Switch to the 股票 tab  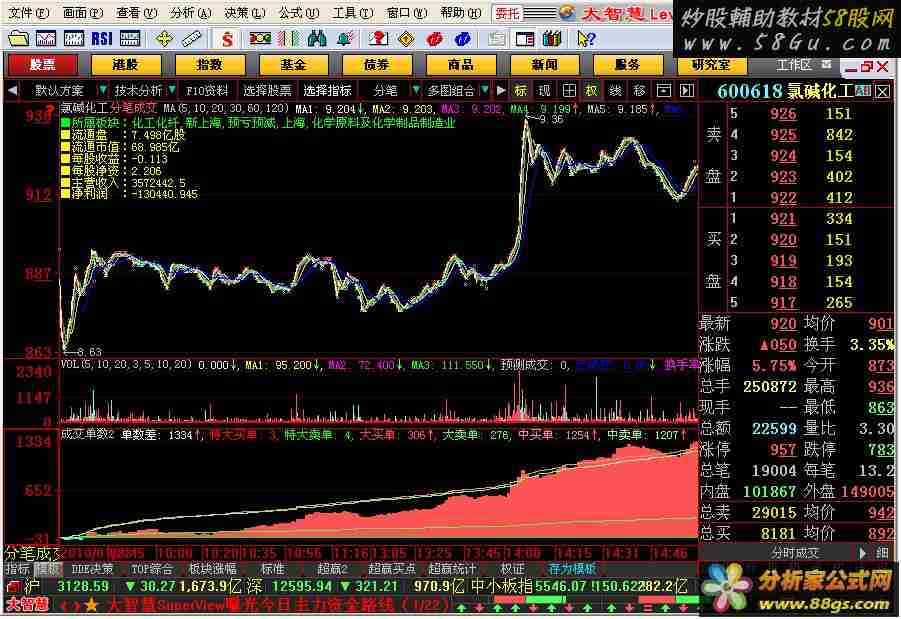click(43, 64)
